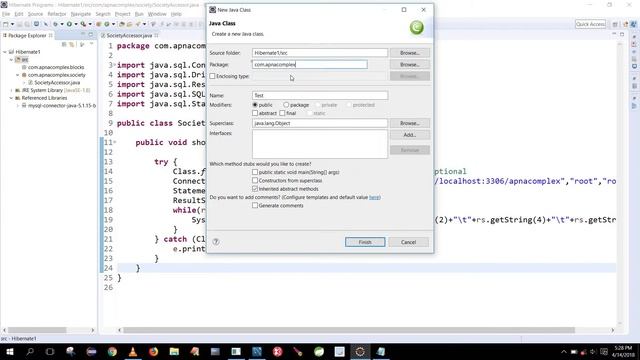Click Cancel in the New Java Class dialog
This screenshot has width=640, height=360.
408,242
